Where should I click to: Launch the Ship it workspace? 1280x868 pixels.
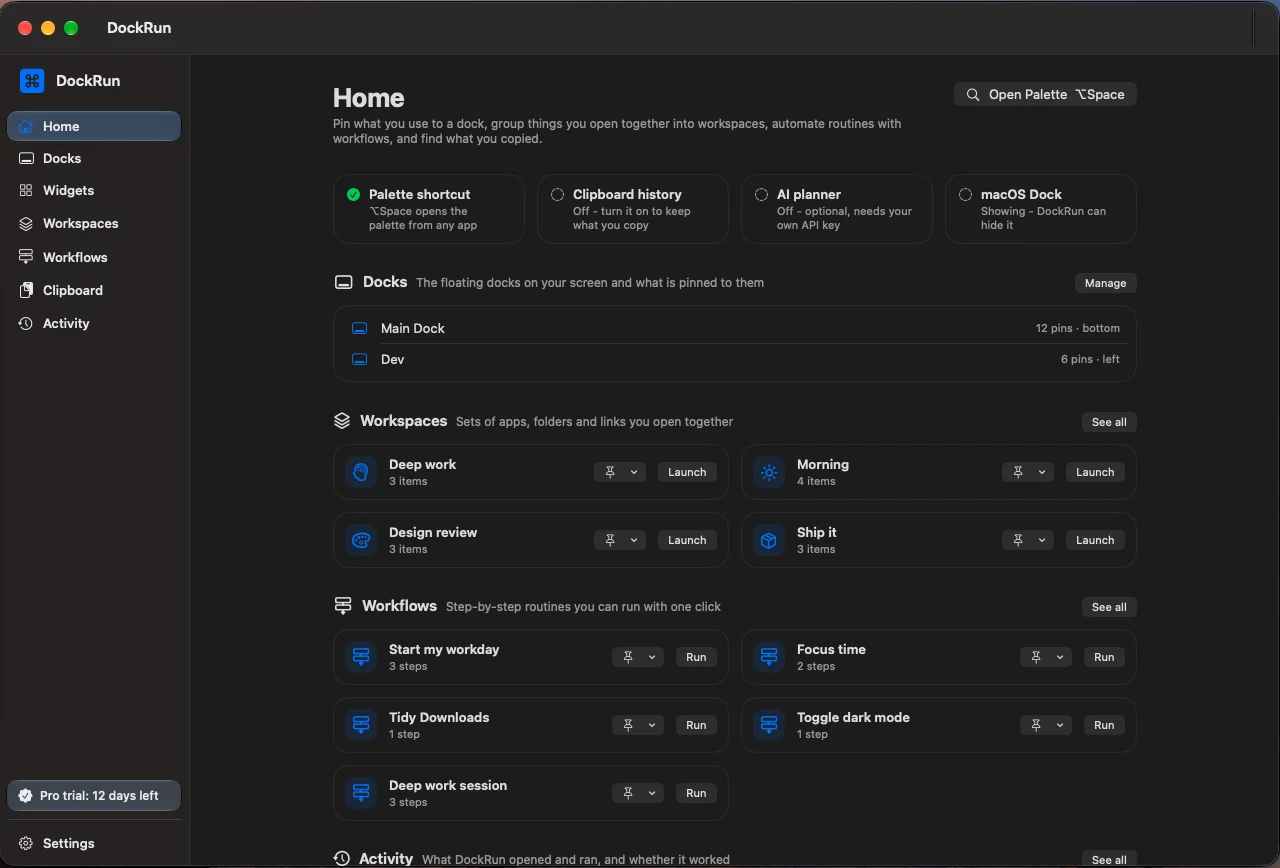[1095, 540]
